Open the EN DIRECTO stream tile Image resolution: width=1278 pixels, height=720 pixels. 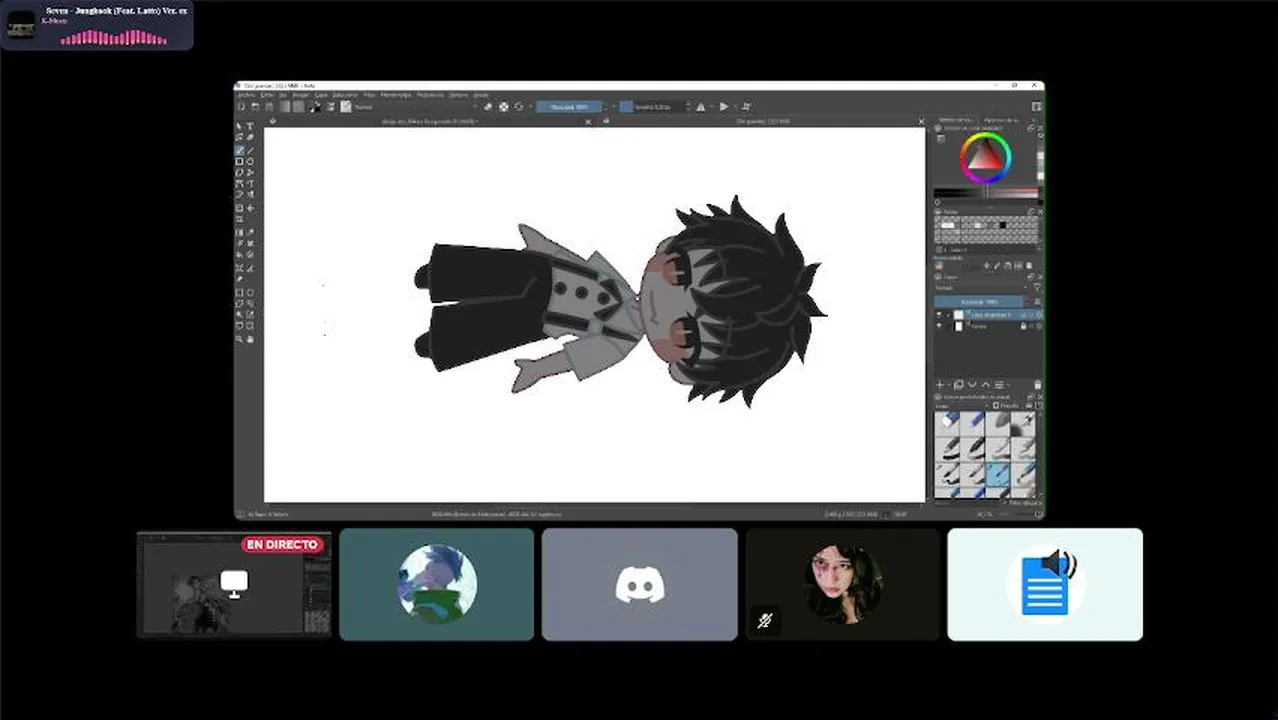(x=234, y=584)
